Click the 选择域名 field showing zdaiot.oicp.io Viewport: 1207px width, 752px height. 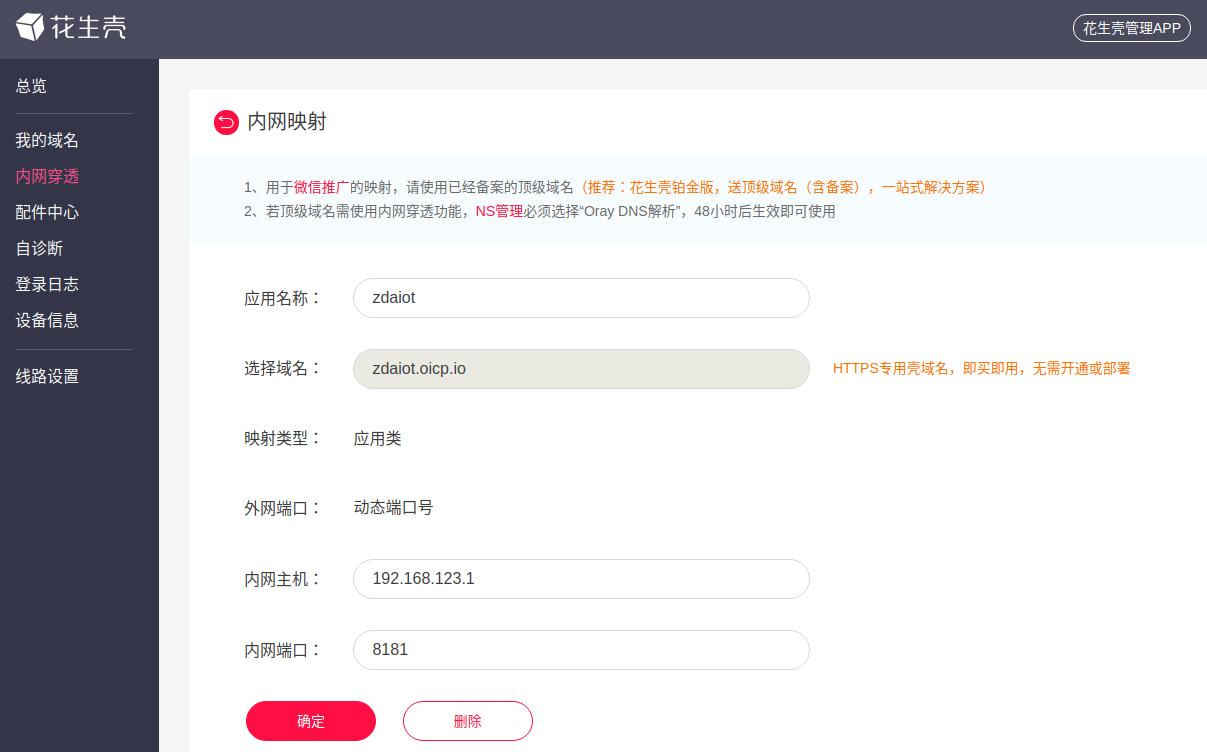point(581,369)
